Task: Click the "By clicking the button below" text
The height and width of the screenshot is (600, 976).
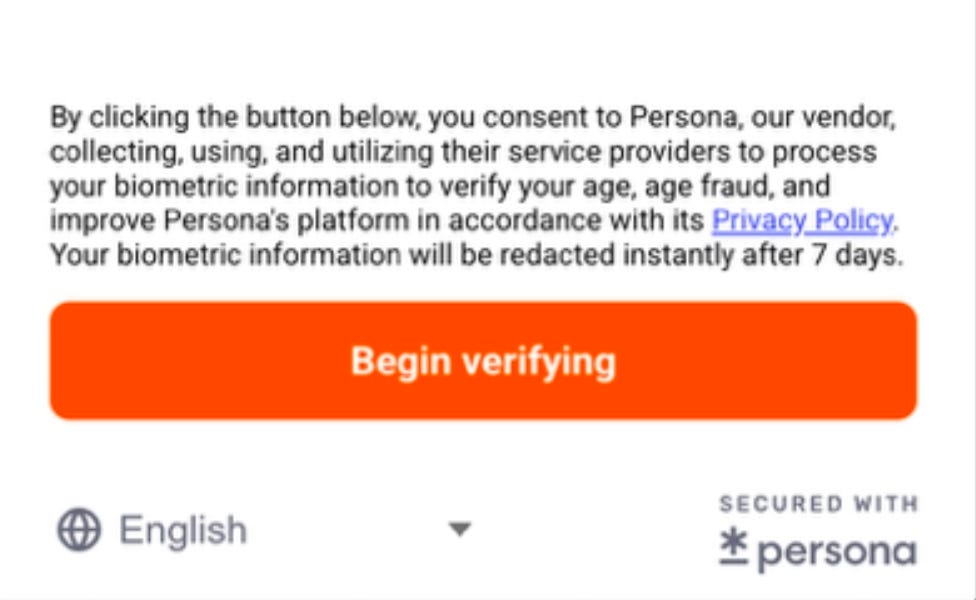Action: click(x=237, y=118)
